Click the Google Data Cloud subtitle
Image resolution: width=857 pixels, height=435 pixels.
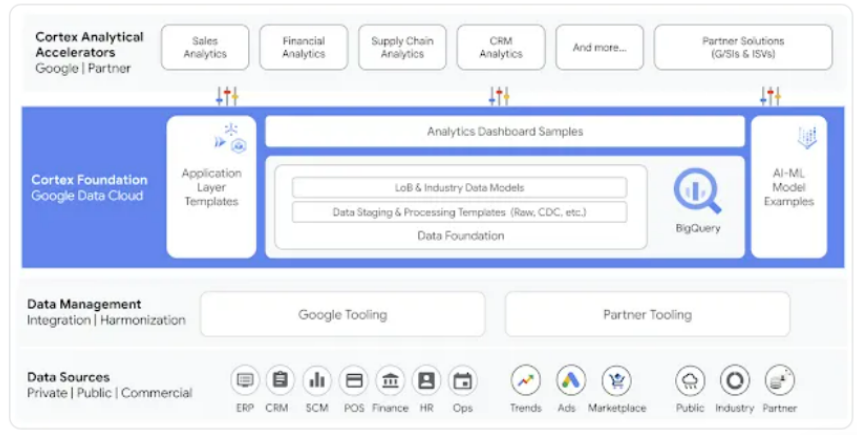pos(87,196)
